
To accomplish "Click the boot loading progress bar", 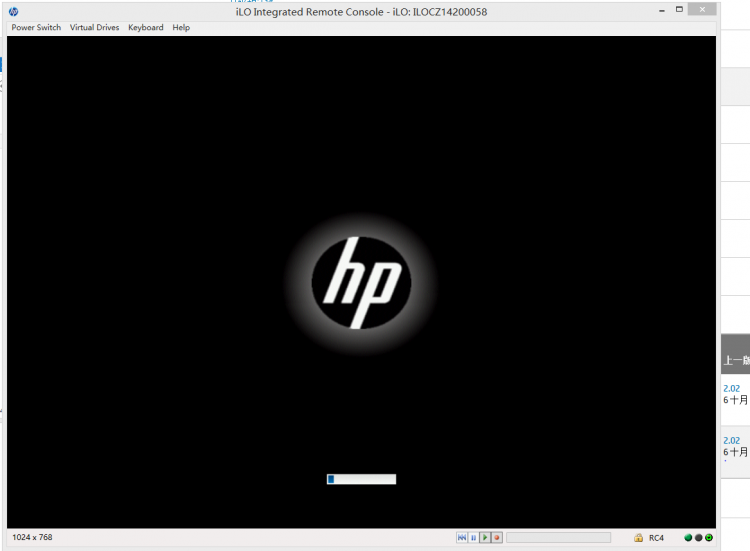I will pyautogui.click(x=361, y=479).
